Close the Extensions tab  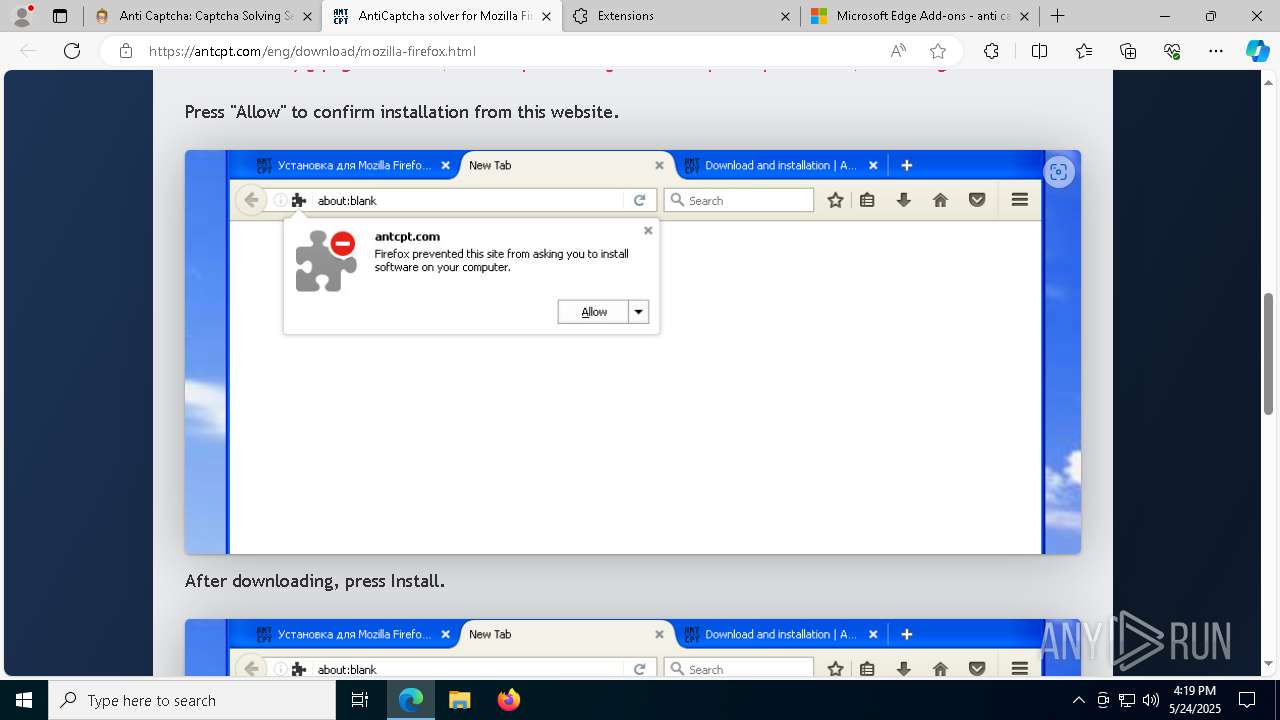tap(785, 16)
